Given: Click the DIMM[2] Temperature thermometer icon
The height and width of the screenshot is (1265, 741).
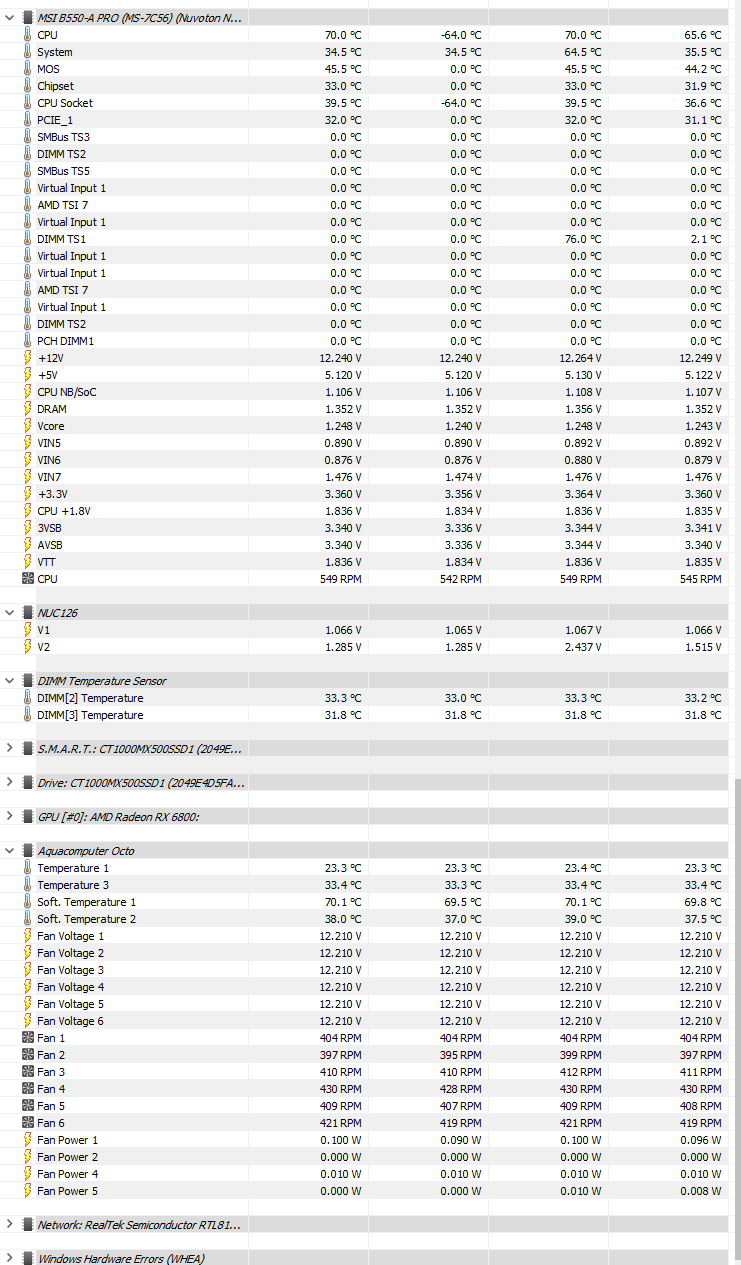Looking at the screenshot, I should (x=28, y=698).
